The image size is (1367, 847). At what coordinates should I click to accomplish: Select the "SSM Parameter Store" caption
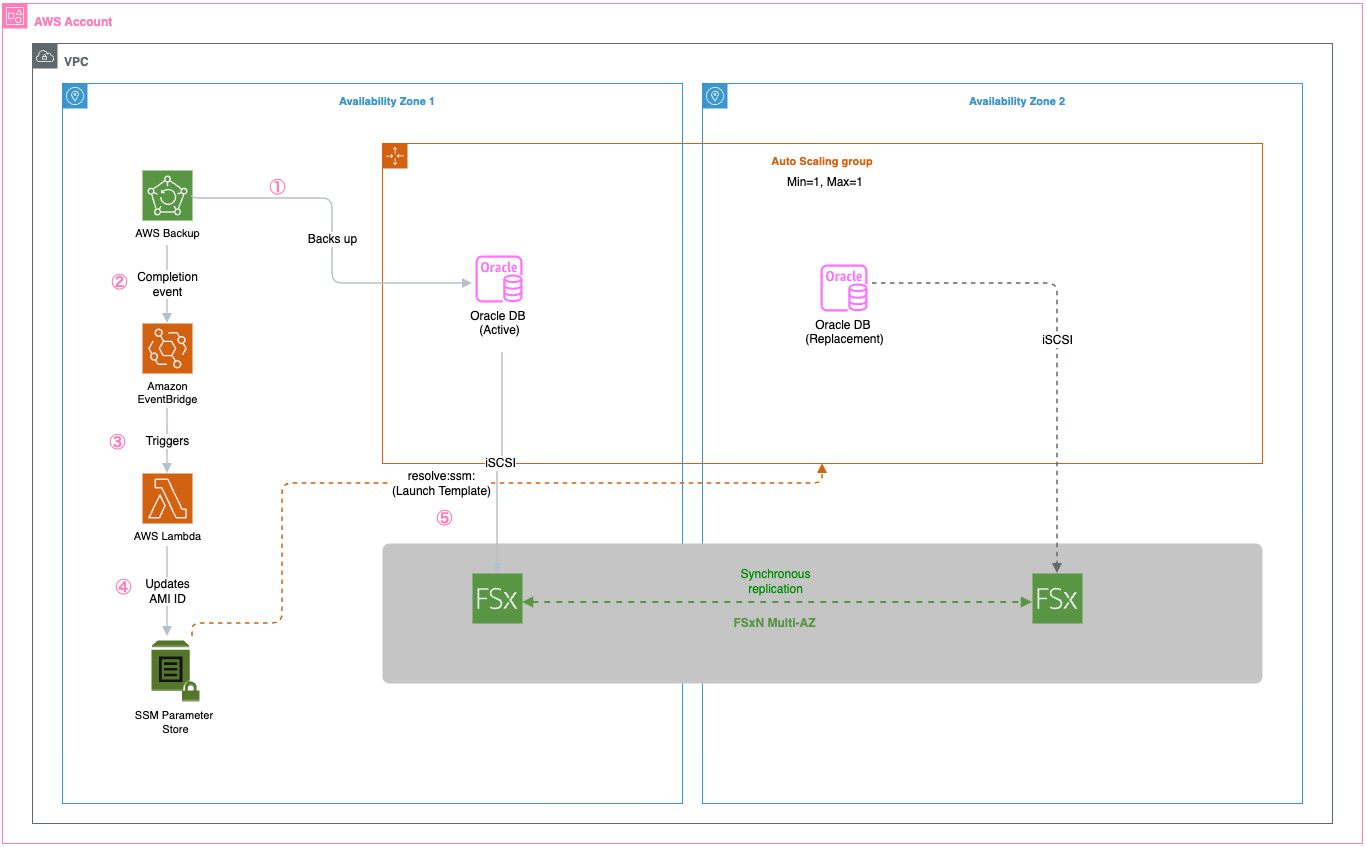(x=174, y=722)
